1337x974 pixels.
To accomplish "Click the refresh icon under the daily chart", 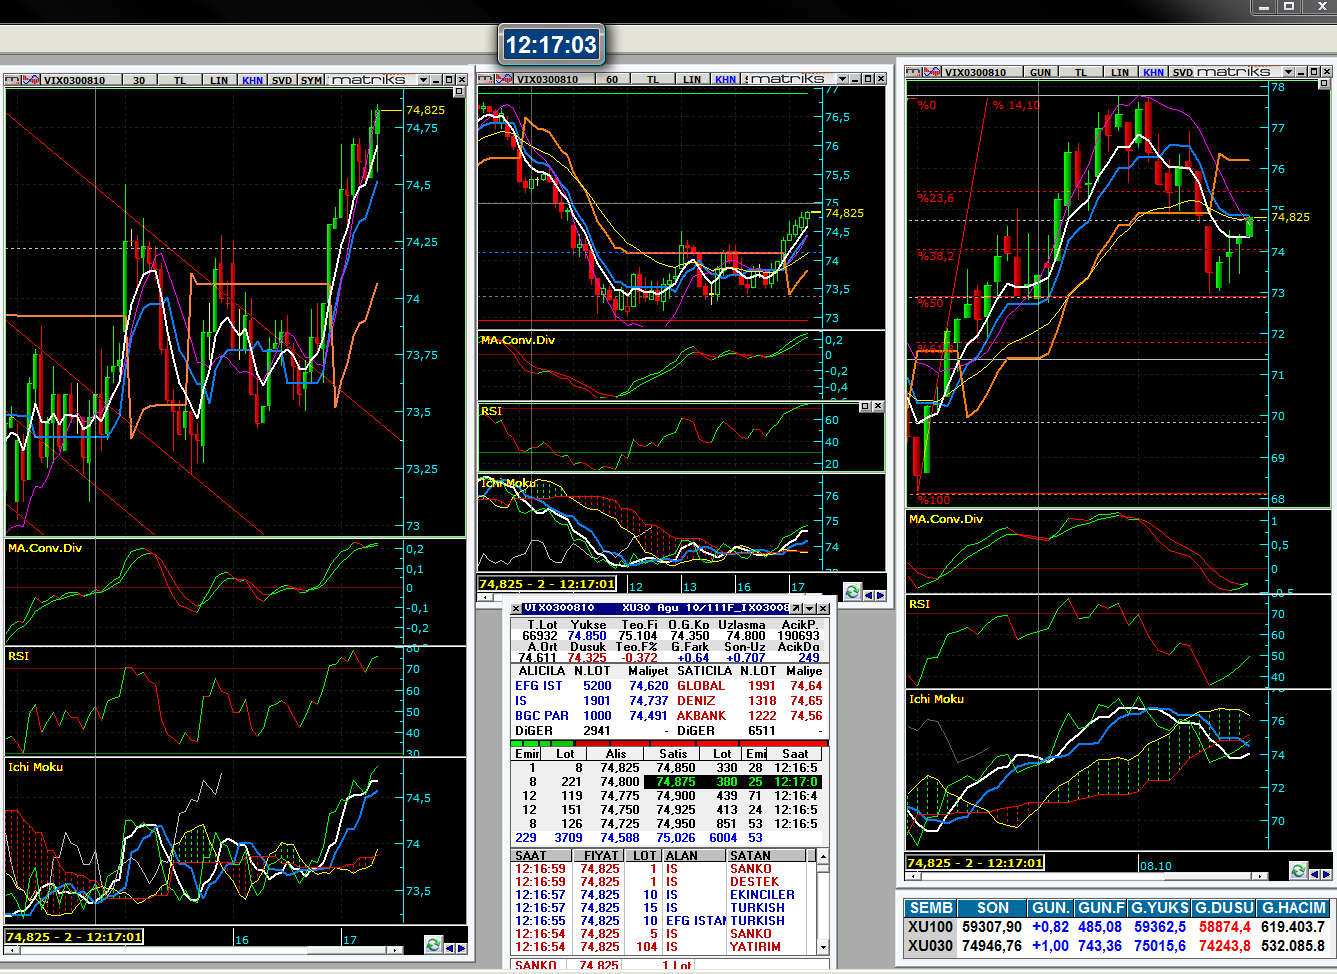I will pyautogui.click(x=1298, y=871).
